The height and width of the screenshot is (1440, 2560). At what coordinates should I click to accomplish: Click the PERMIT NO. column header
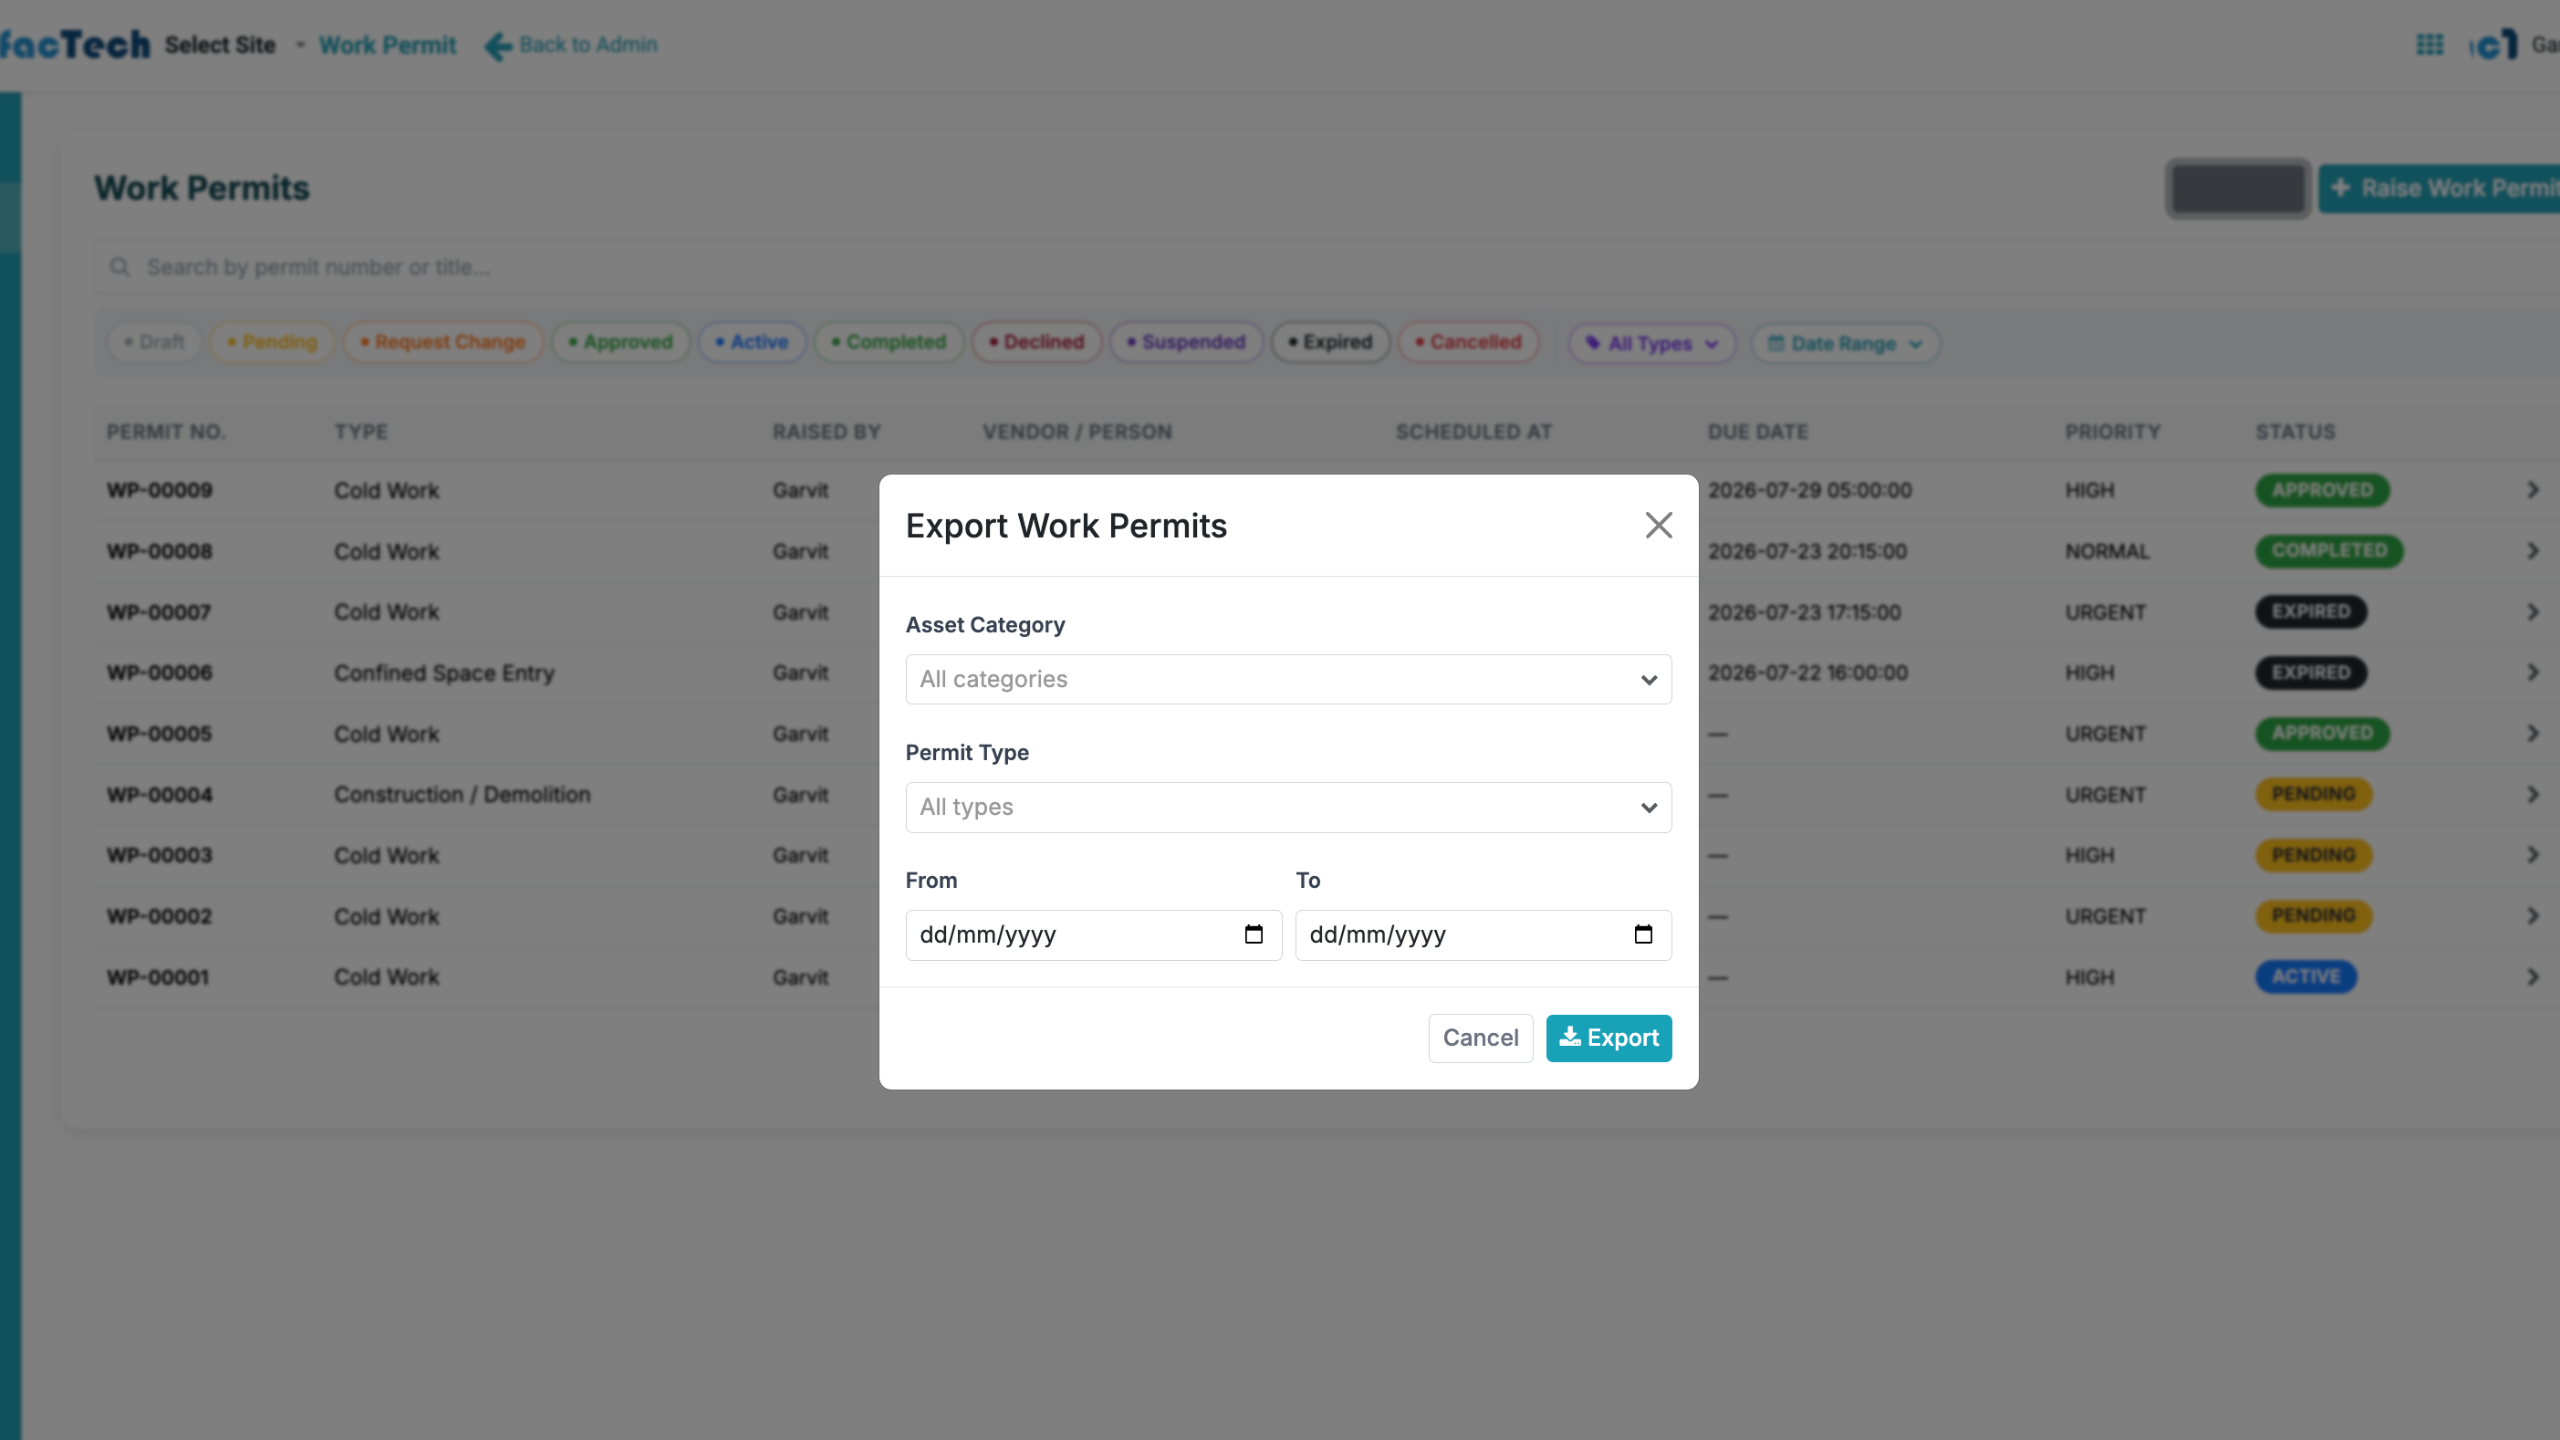click(x=166, y=432)
